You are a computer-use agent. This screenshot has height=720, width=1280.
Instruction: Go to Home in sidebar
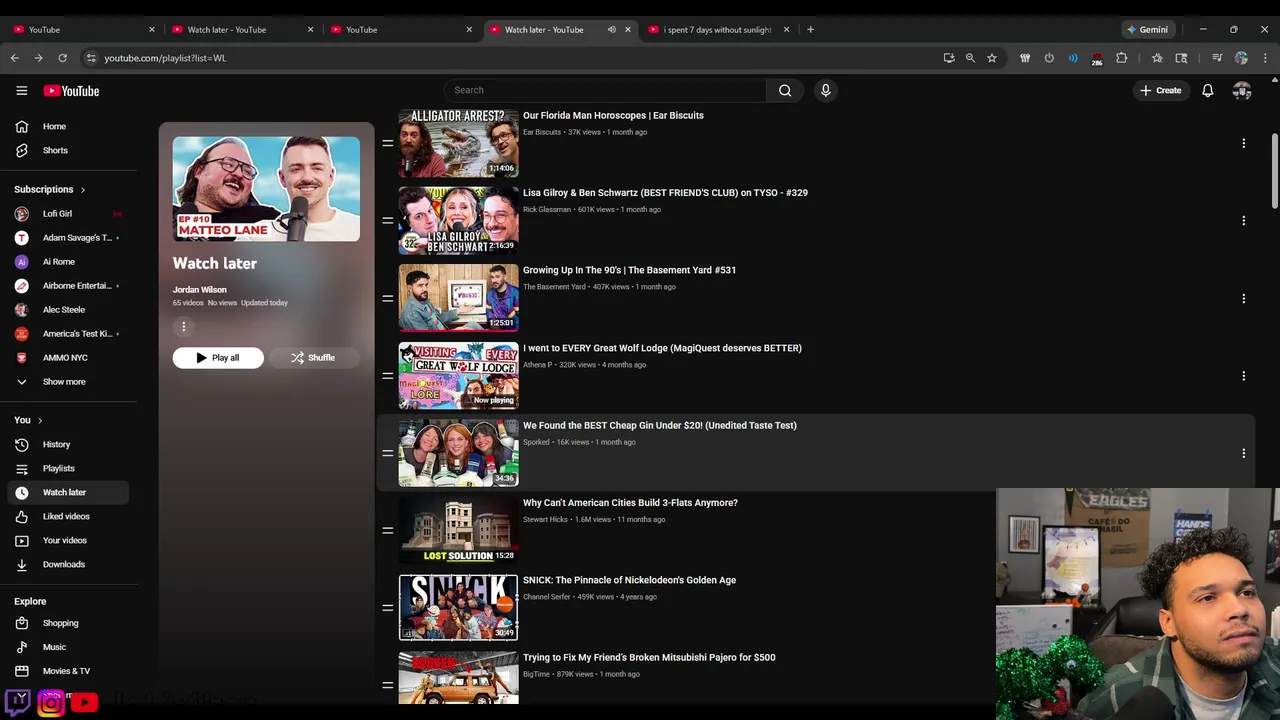pos(68,126)
